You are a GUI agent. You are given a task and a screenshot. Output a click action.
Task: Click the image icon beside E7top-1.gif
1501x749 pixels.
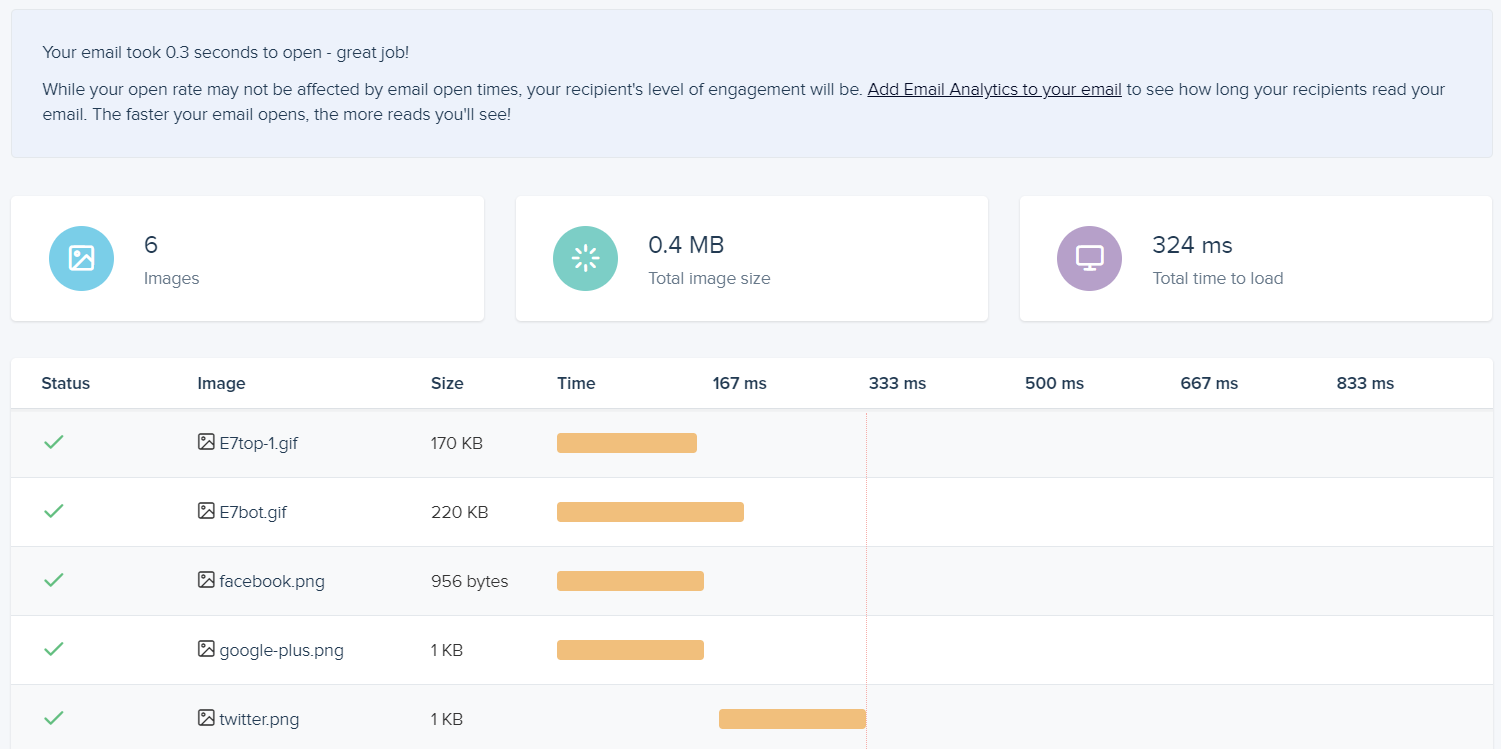[206, 442]
